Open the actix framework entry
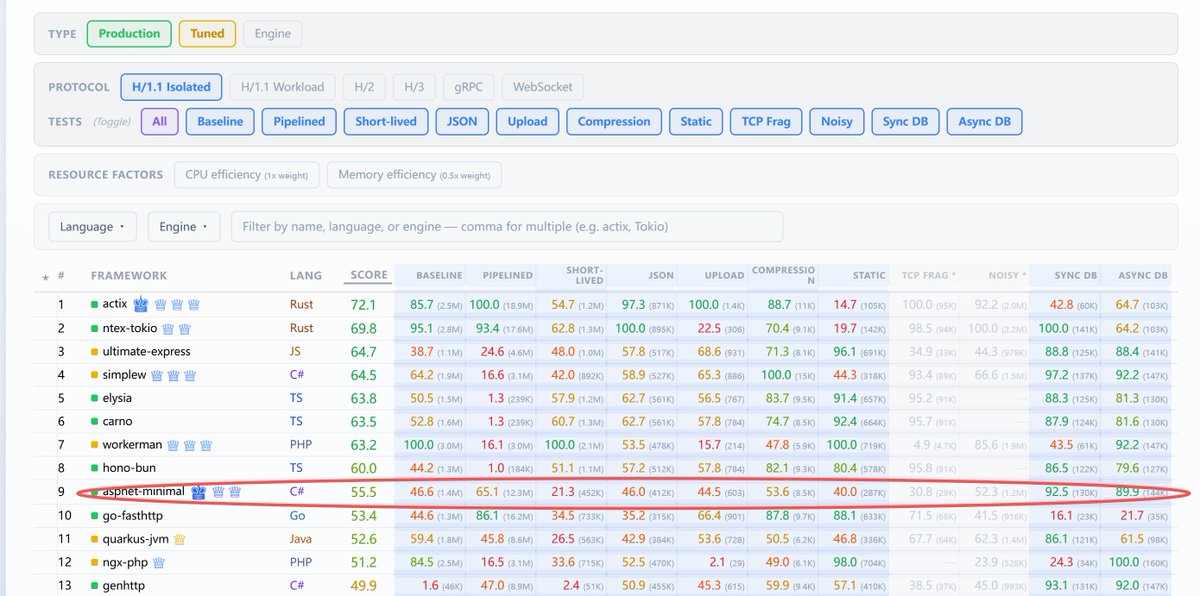 (x=115, y=304)
